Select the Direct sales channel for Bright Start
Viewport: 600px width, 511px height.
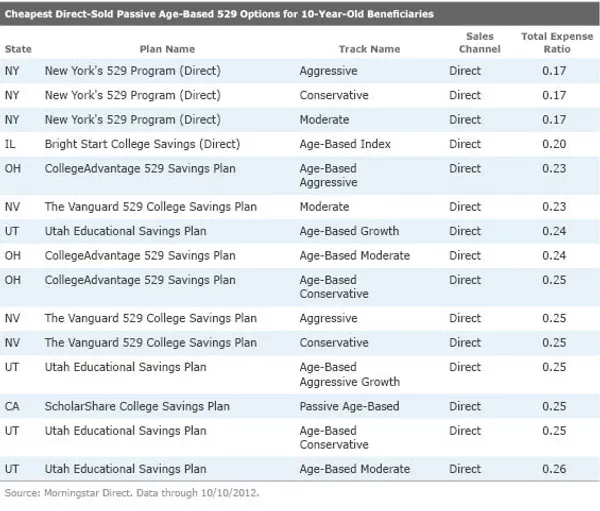pyautogui.click(x=465, y=144)
